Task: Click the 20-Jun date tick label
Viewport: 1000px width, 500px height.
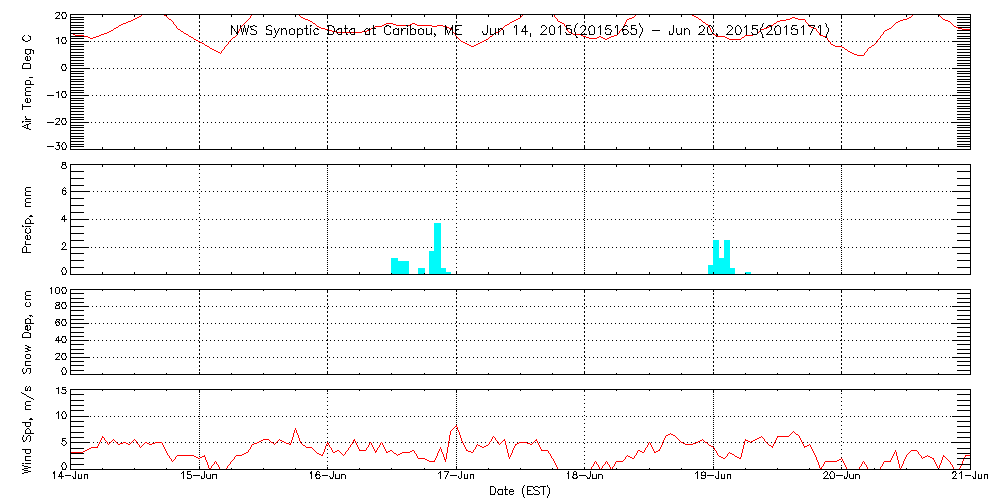Action: tap(842, 478)
